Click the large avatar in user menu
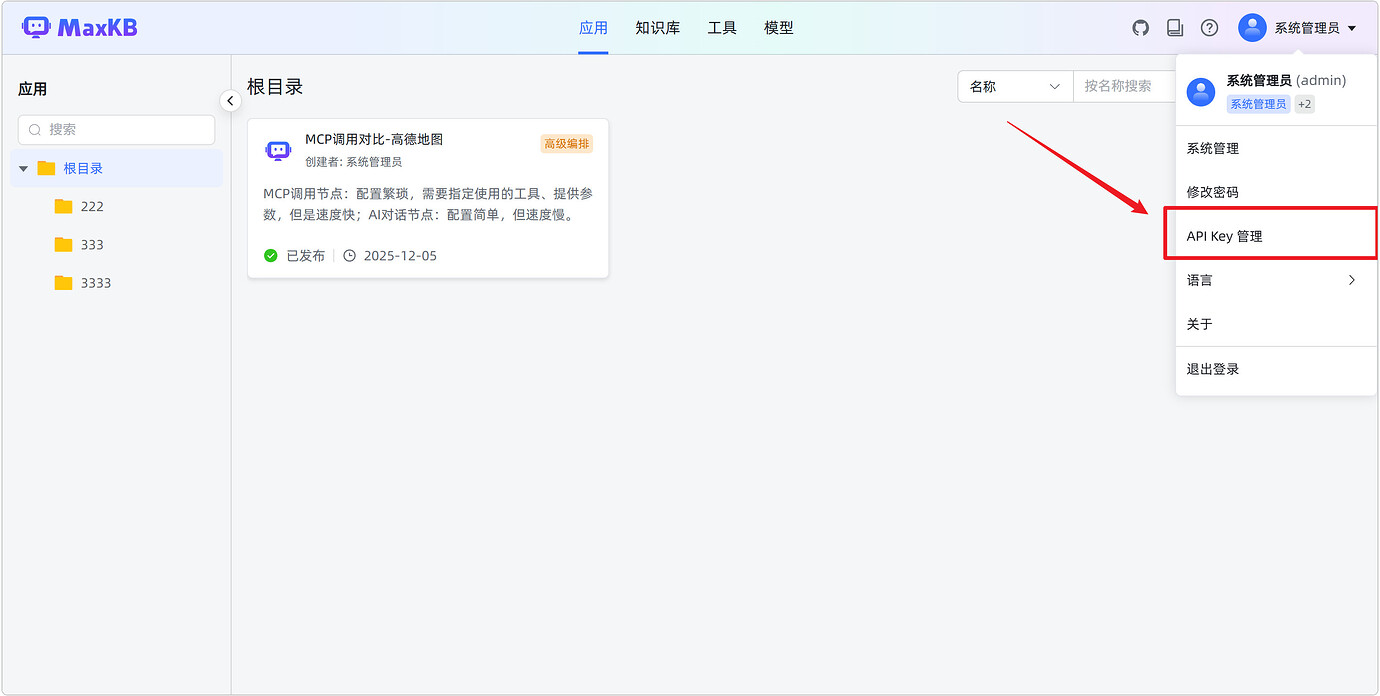 pos(1201,92)
